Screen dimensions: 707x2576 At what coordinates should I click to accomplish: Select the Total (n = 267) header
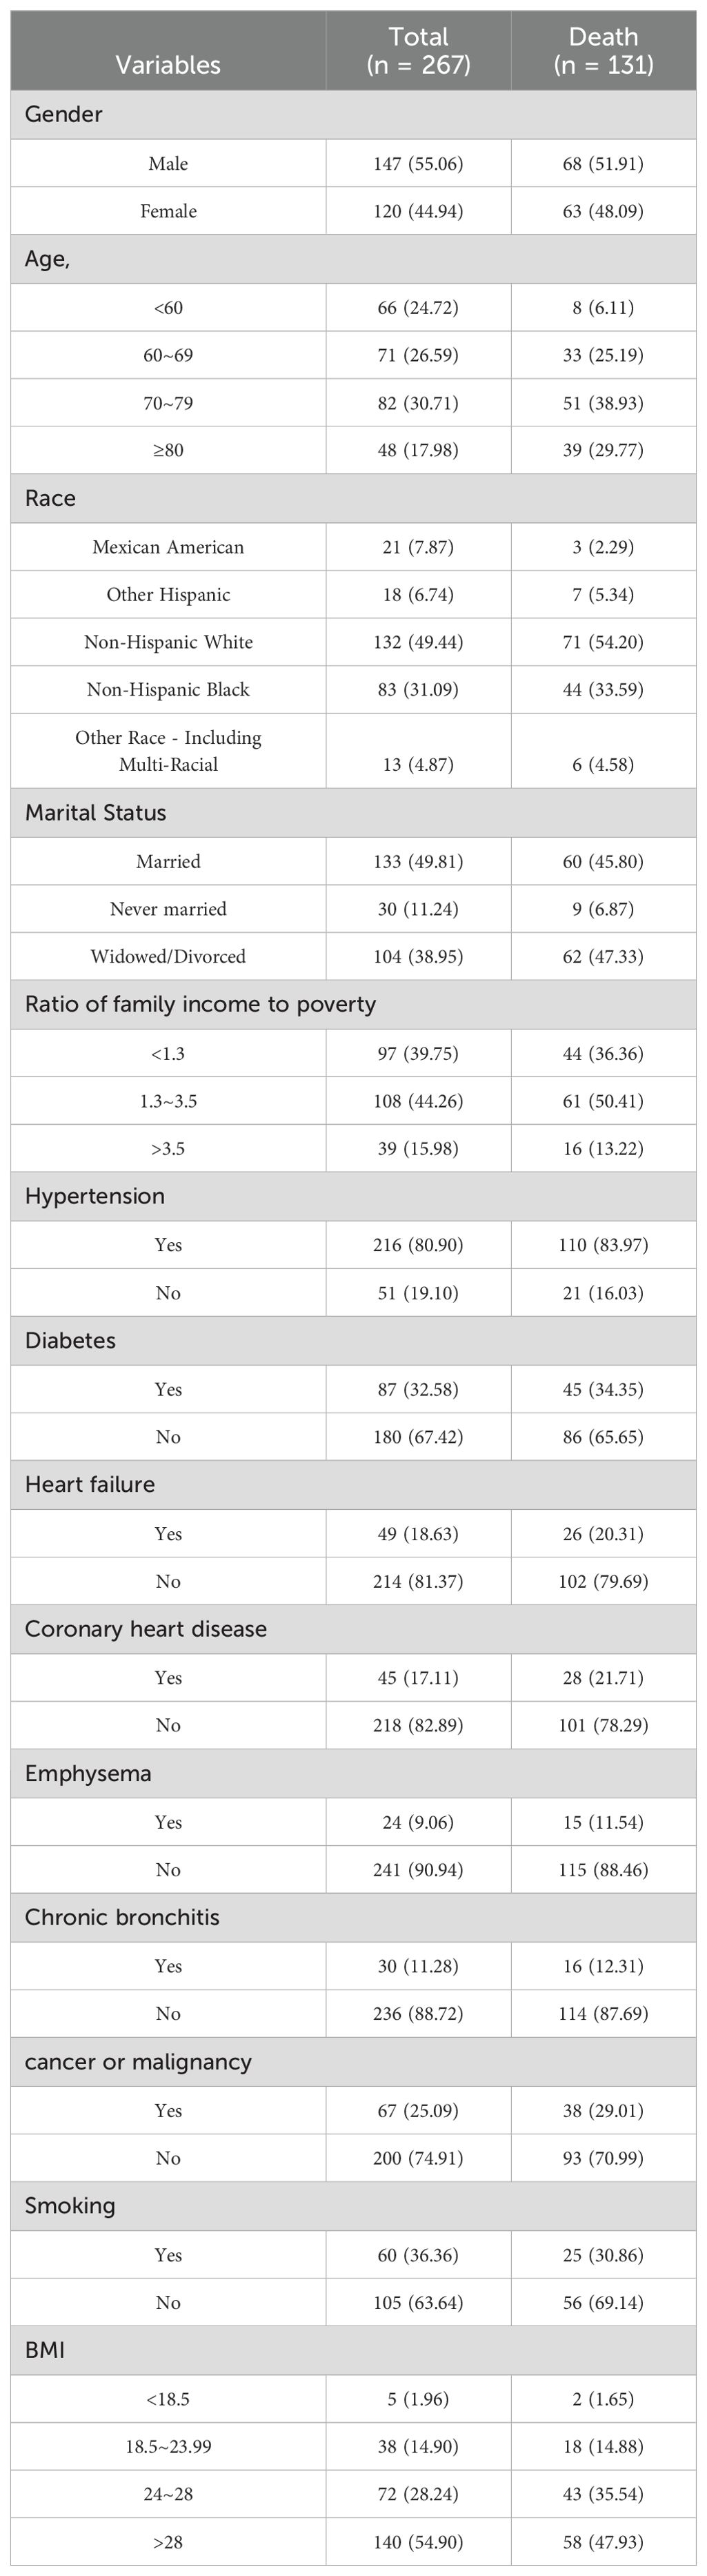(x=418, y=51)
